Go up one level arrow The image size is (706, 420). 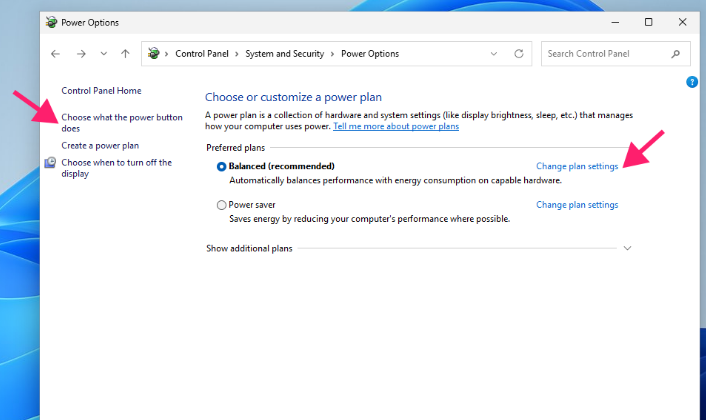[x=125, y=54]
